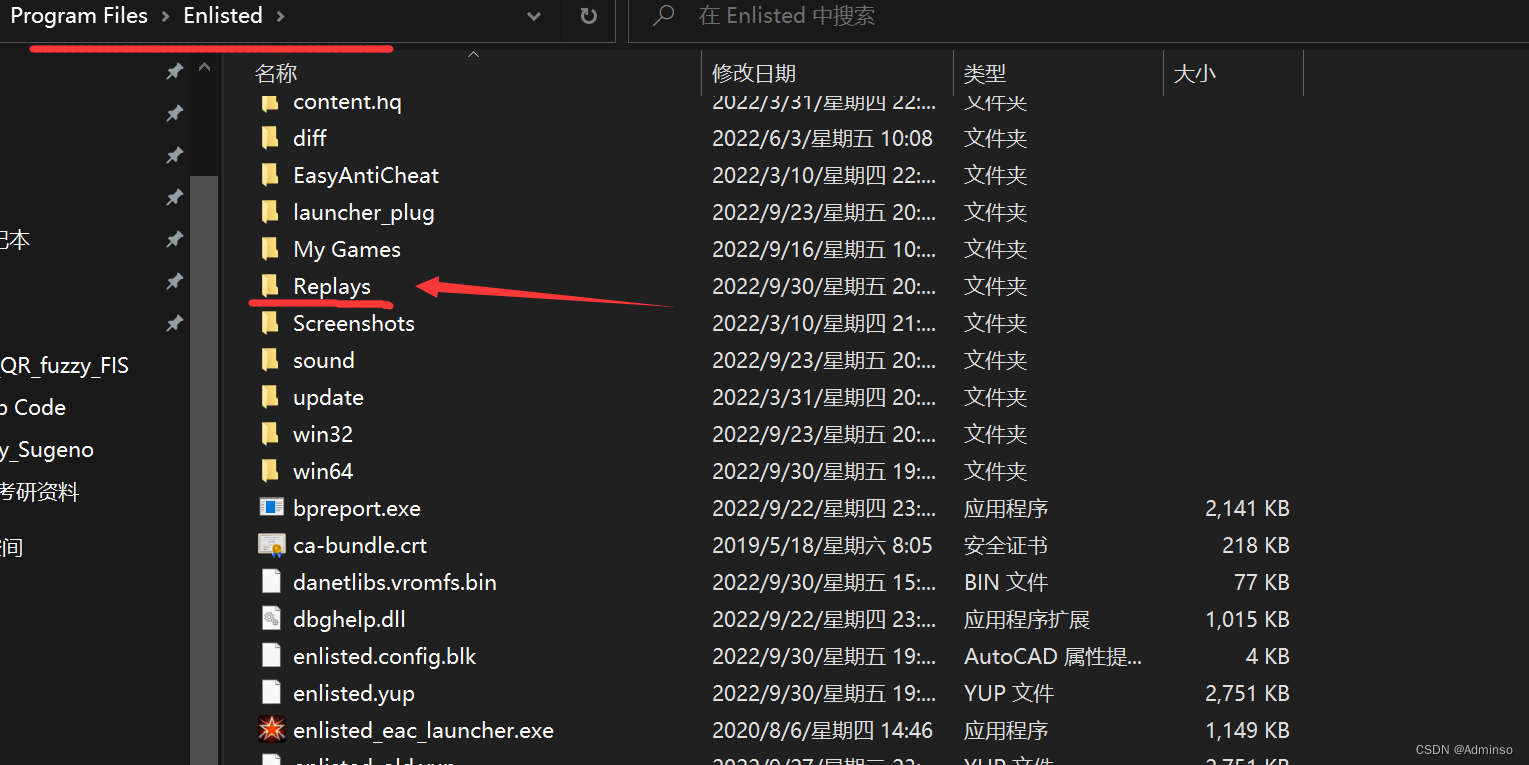Click the search magnifier icon

pos(663,16)
